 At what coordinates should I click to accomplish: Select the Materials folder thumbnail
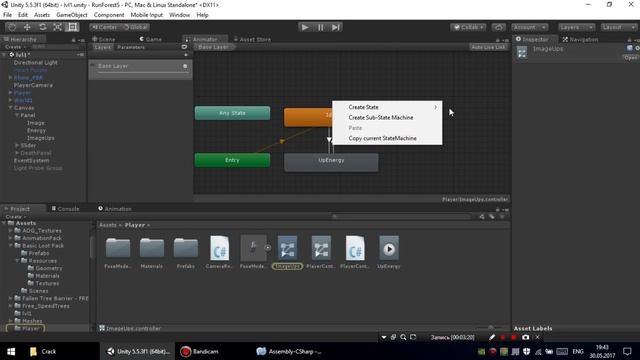(x=151, y=252)
